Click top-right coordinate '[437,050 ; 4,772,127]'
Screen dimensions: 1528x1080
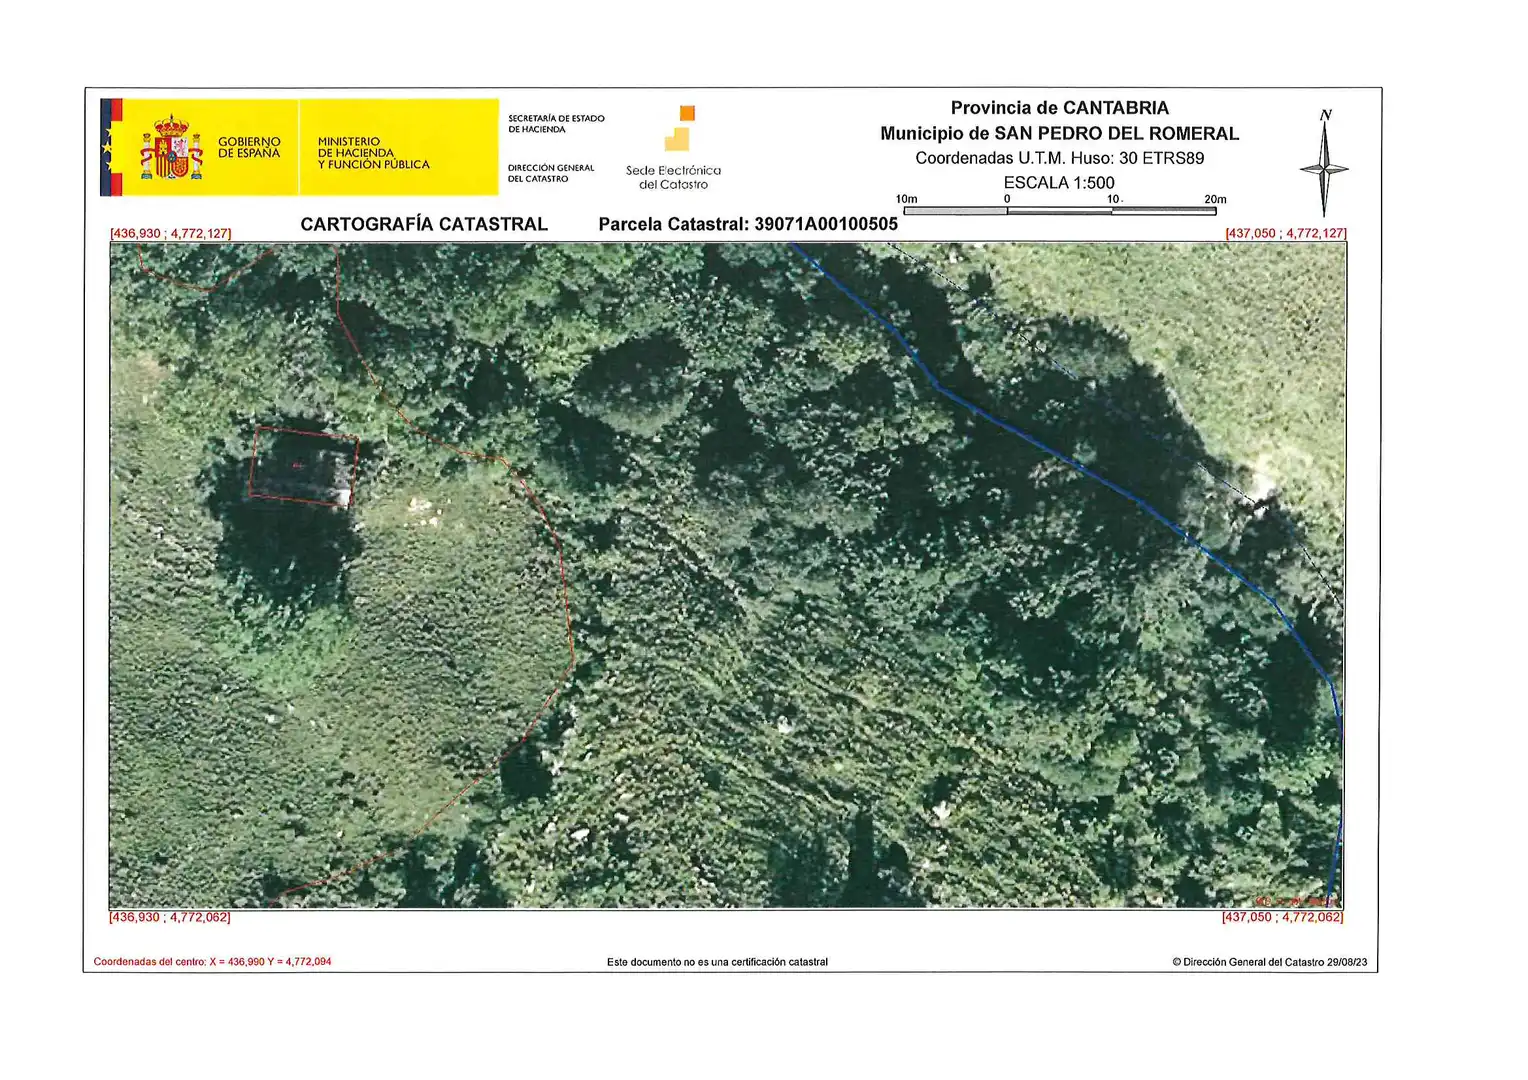1286,233
